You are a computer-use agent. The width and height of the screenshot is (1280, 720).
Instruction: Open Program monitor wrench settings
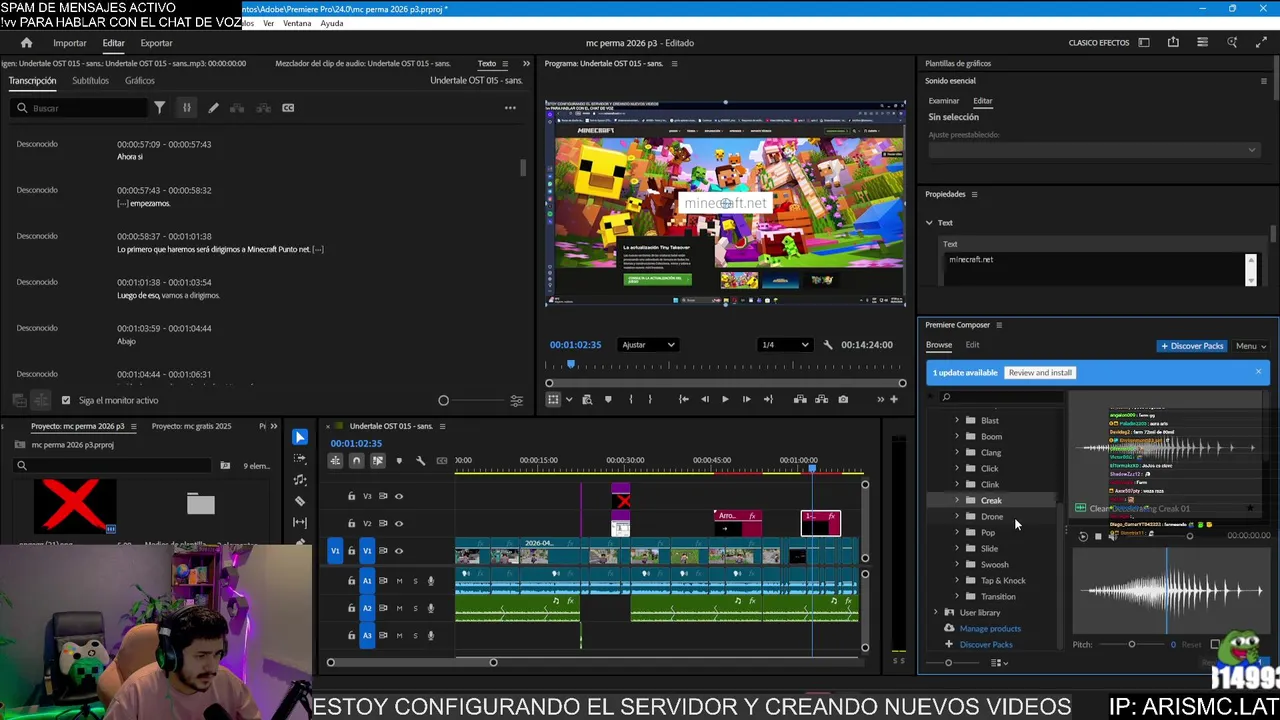pyautogui.click(x=827, y=345)
